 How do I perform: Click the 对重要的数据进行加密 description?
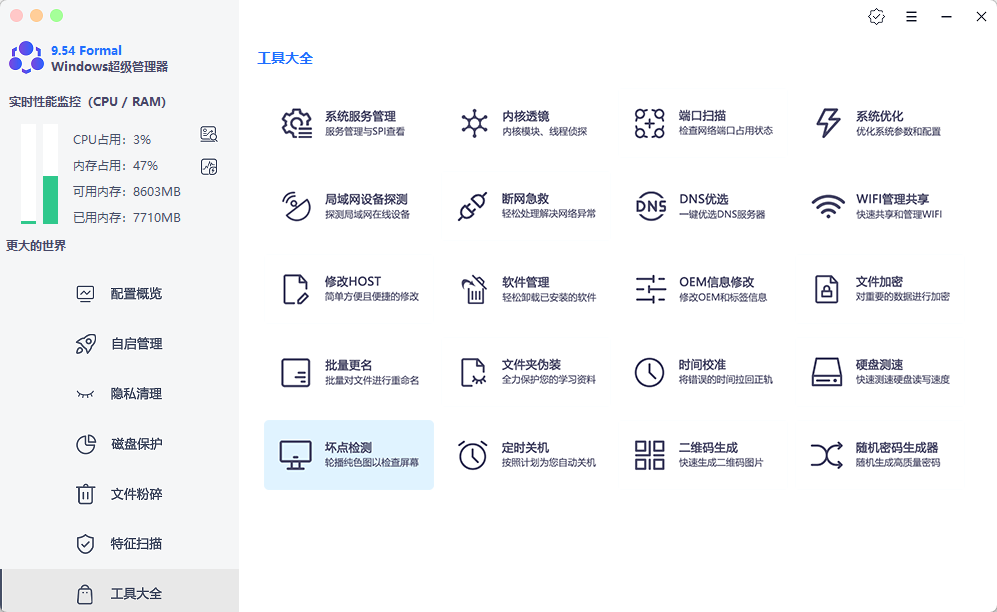[902, 297]
